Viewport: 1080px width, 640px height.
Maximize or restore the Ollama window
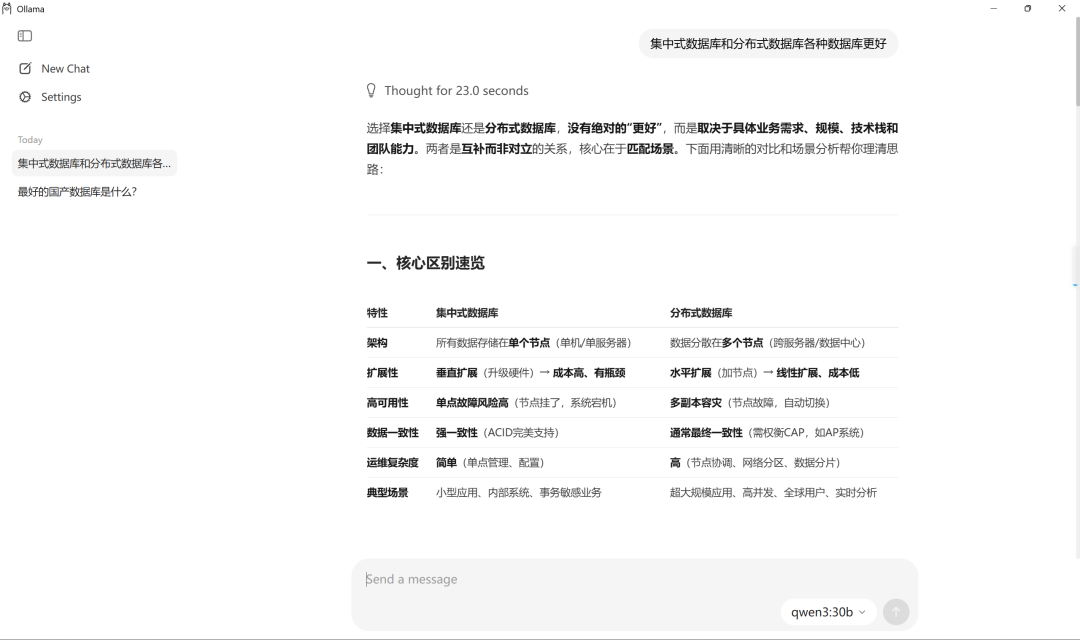click(1028, 8)
